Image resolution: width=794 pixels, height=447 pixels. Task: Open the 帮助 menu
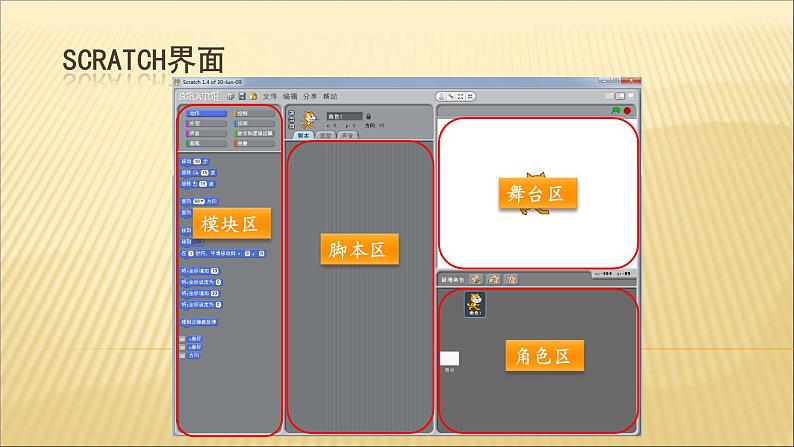click(x=330, y=96)
